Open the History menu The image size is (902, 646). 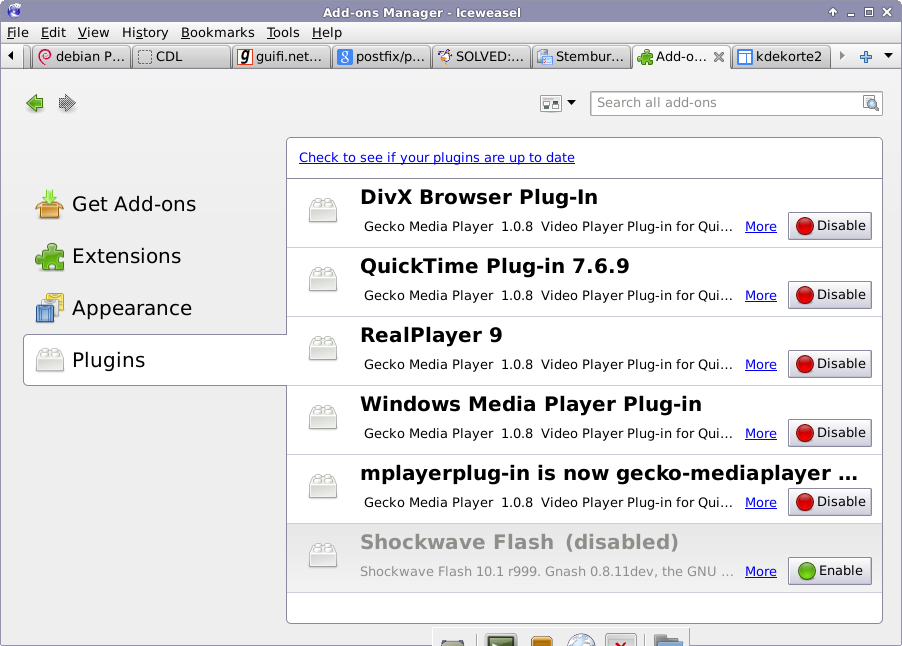145,33
